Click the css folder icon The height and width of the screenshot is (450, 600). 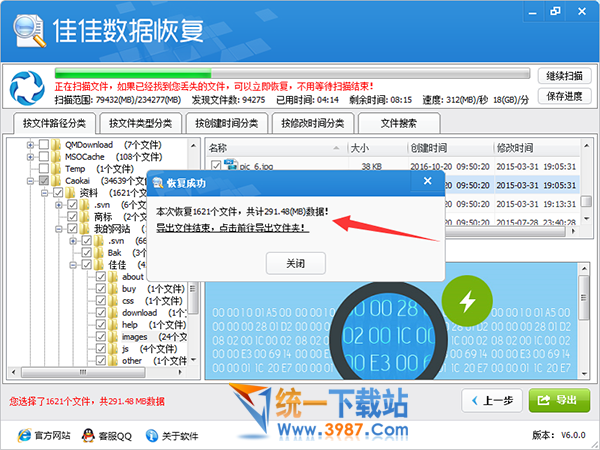click(113, 301)
